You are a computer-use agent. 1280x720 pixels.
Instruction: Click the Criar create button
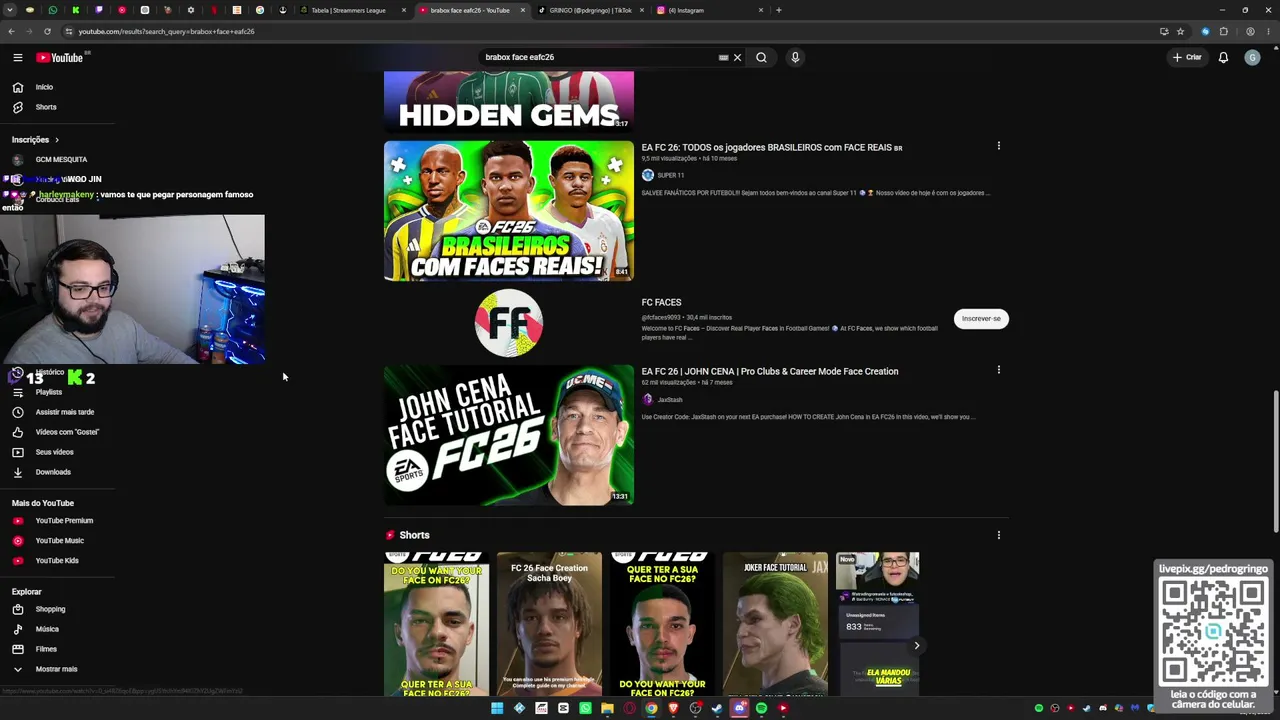tap(1187, 57)
